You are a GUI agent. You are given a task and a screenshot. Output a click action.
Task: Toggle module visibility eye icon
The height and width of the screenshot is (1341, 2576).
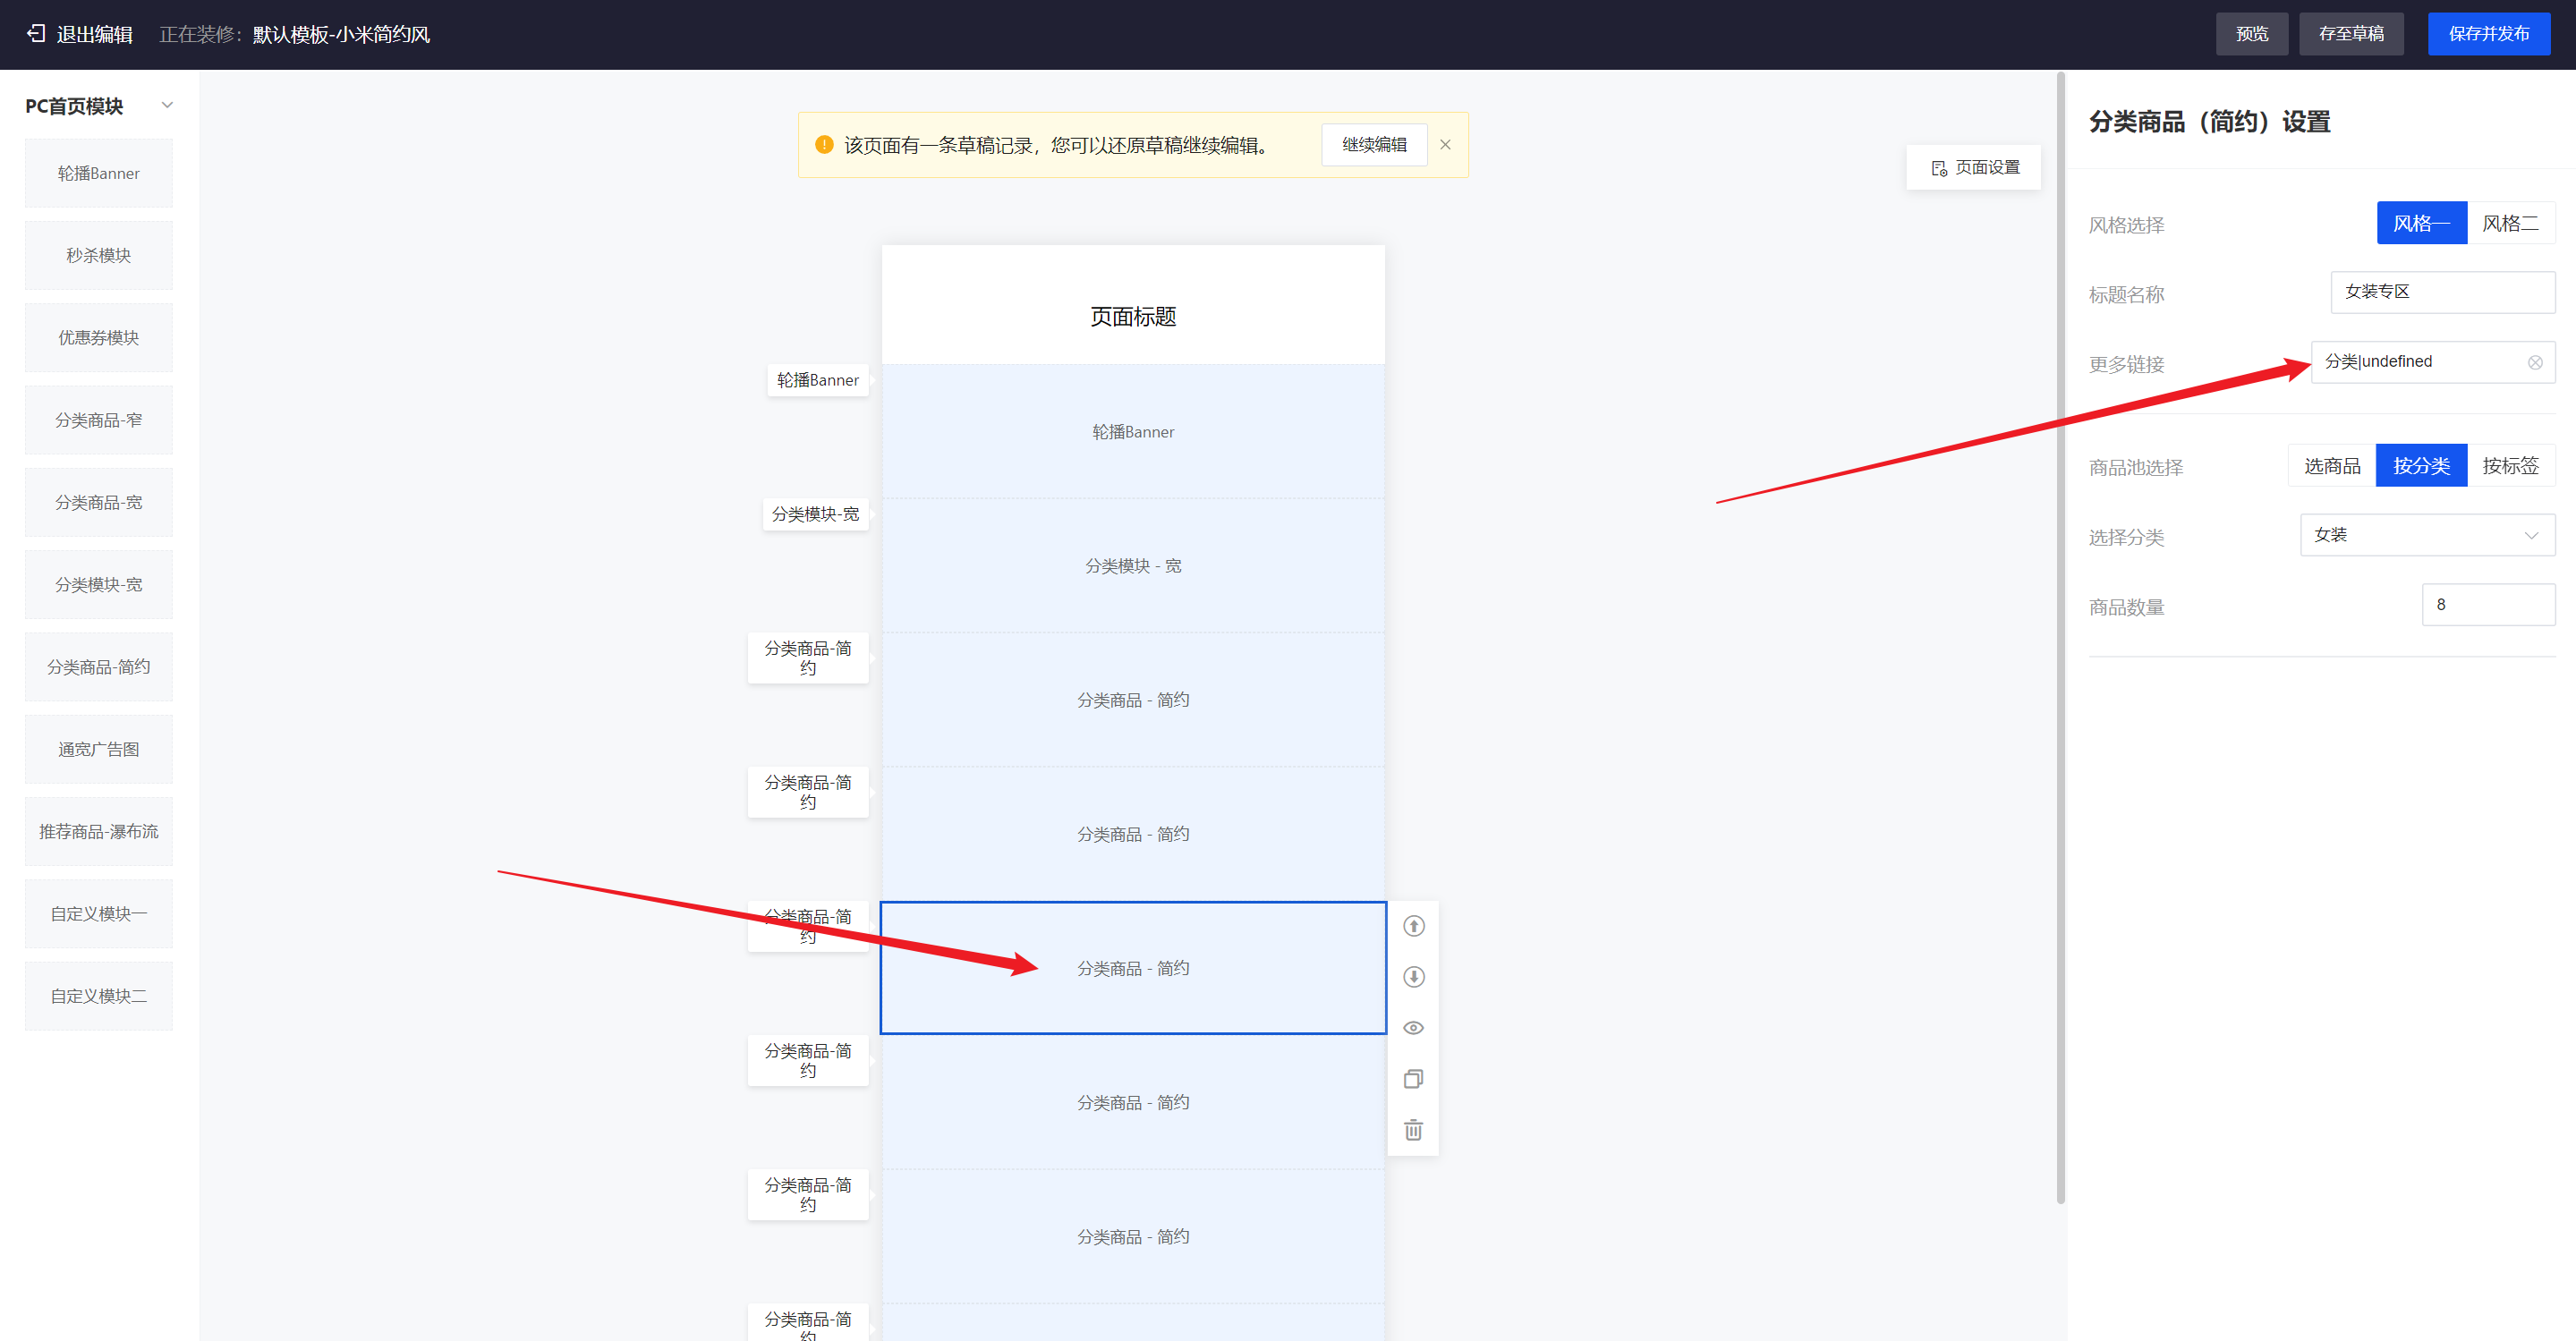pyautogui.click(x=1413, y=1028)
